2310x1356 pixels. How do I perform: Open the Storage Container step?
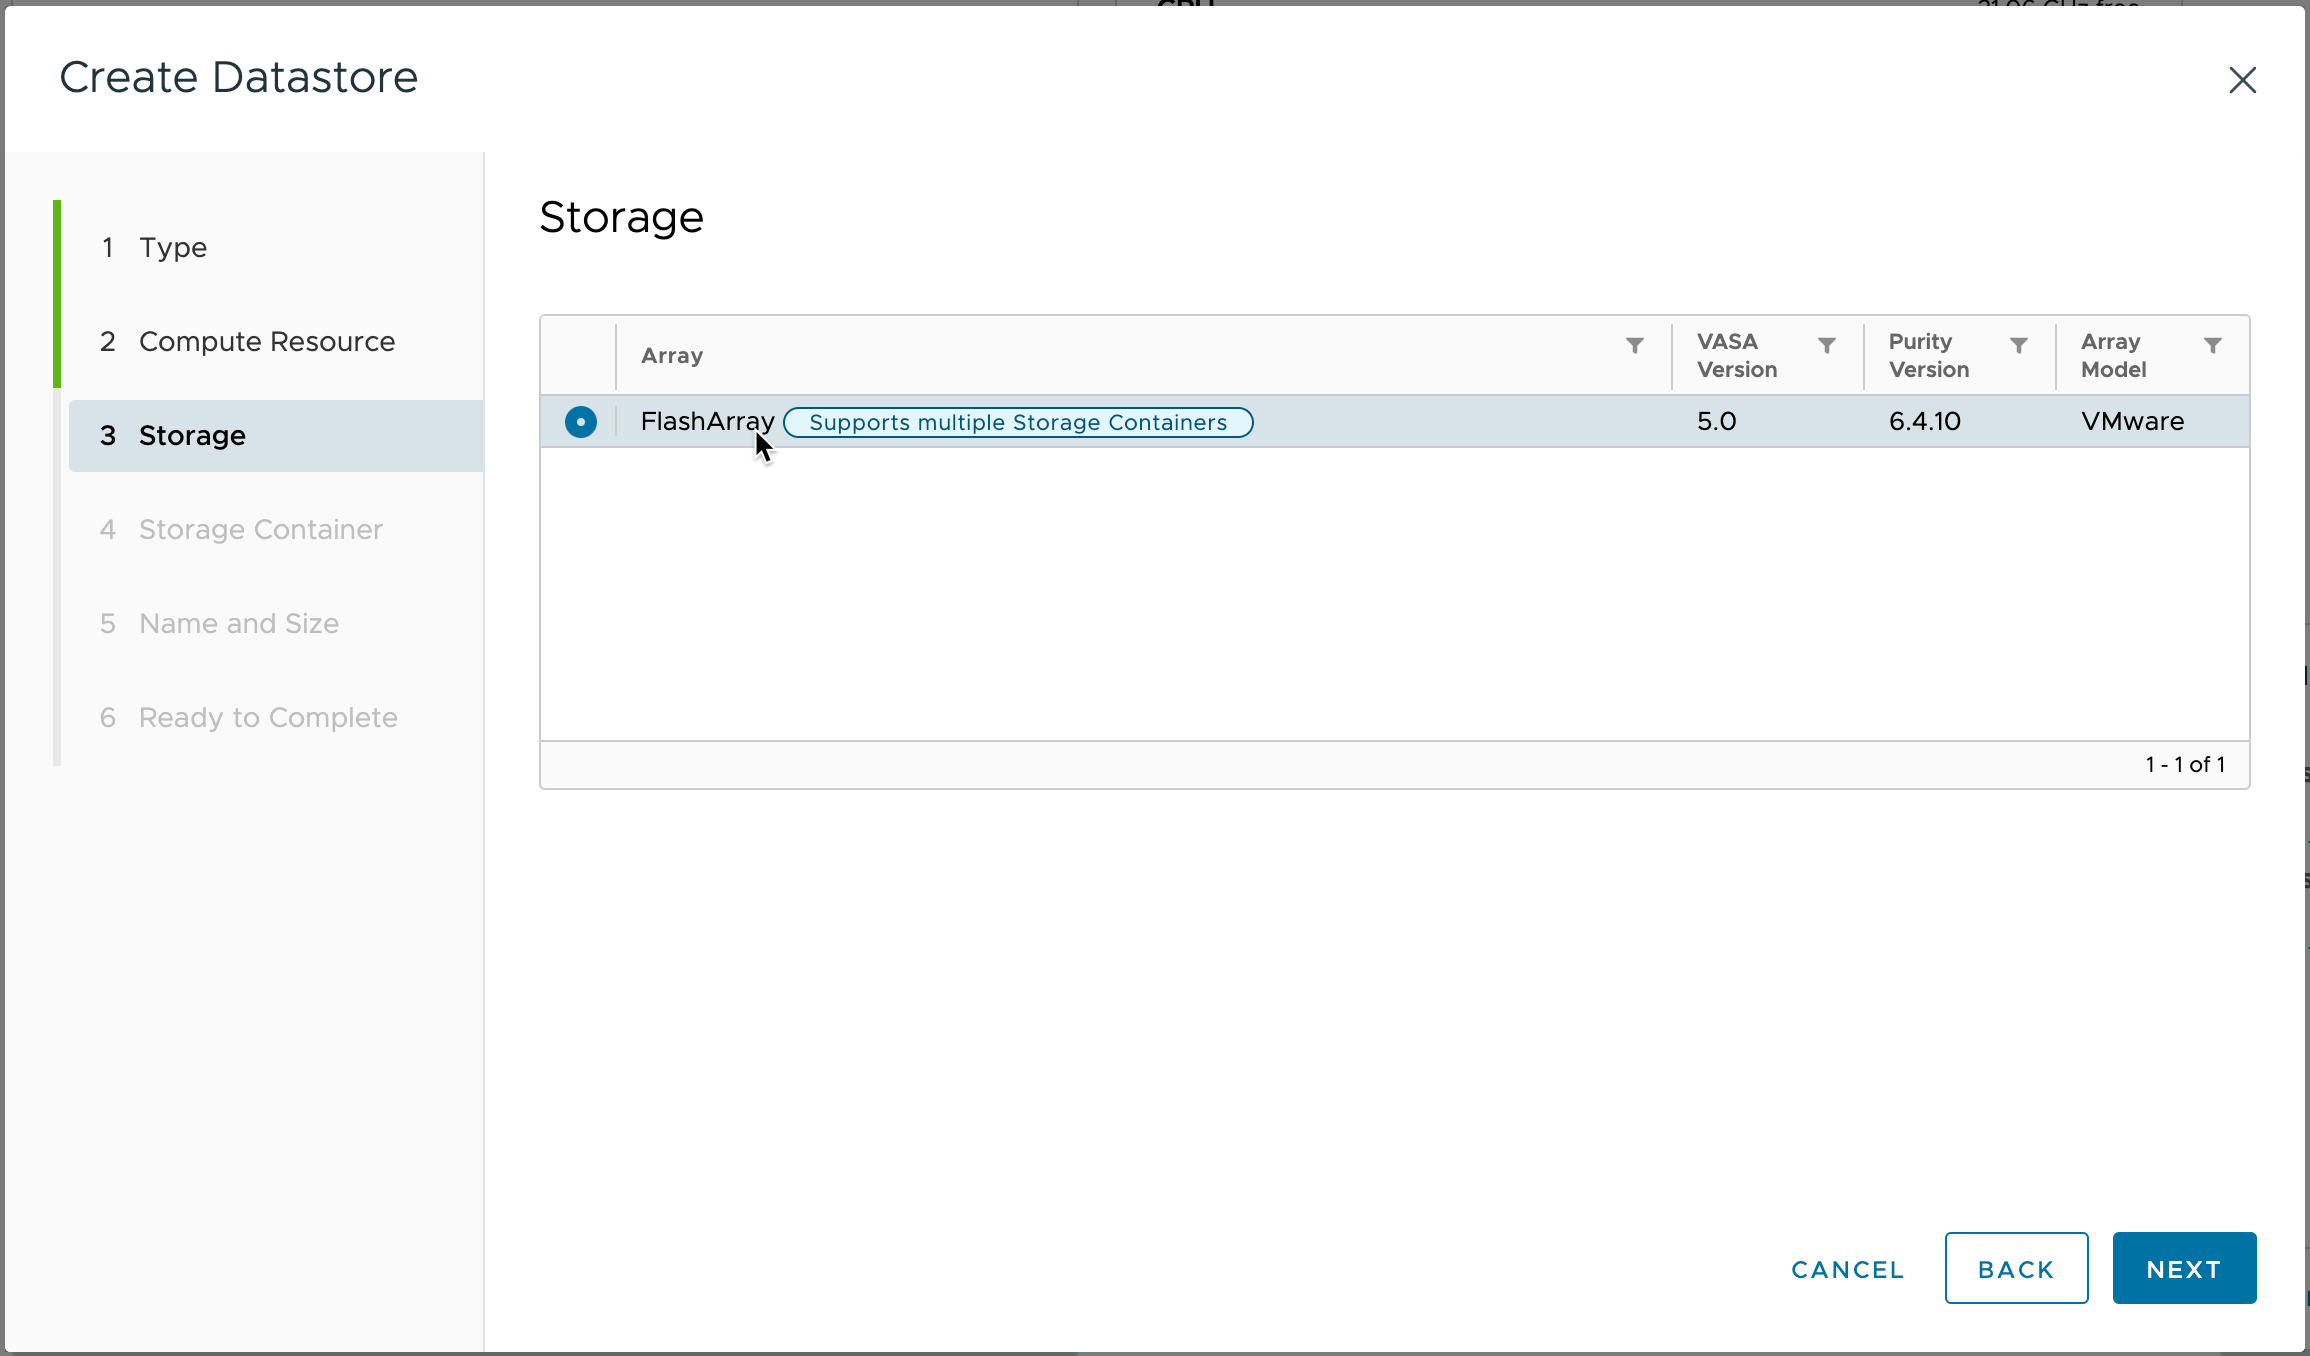(x=260, y=529)
